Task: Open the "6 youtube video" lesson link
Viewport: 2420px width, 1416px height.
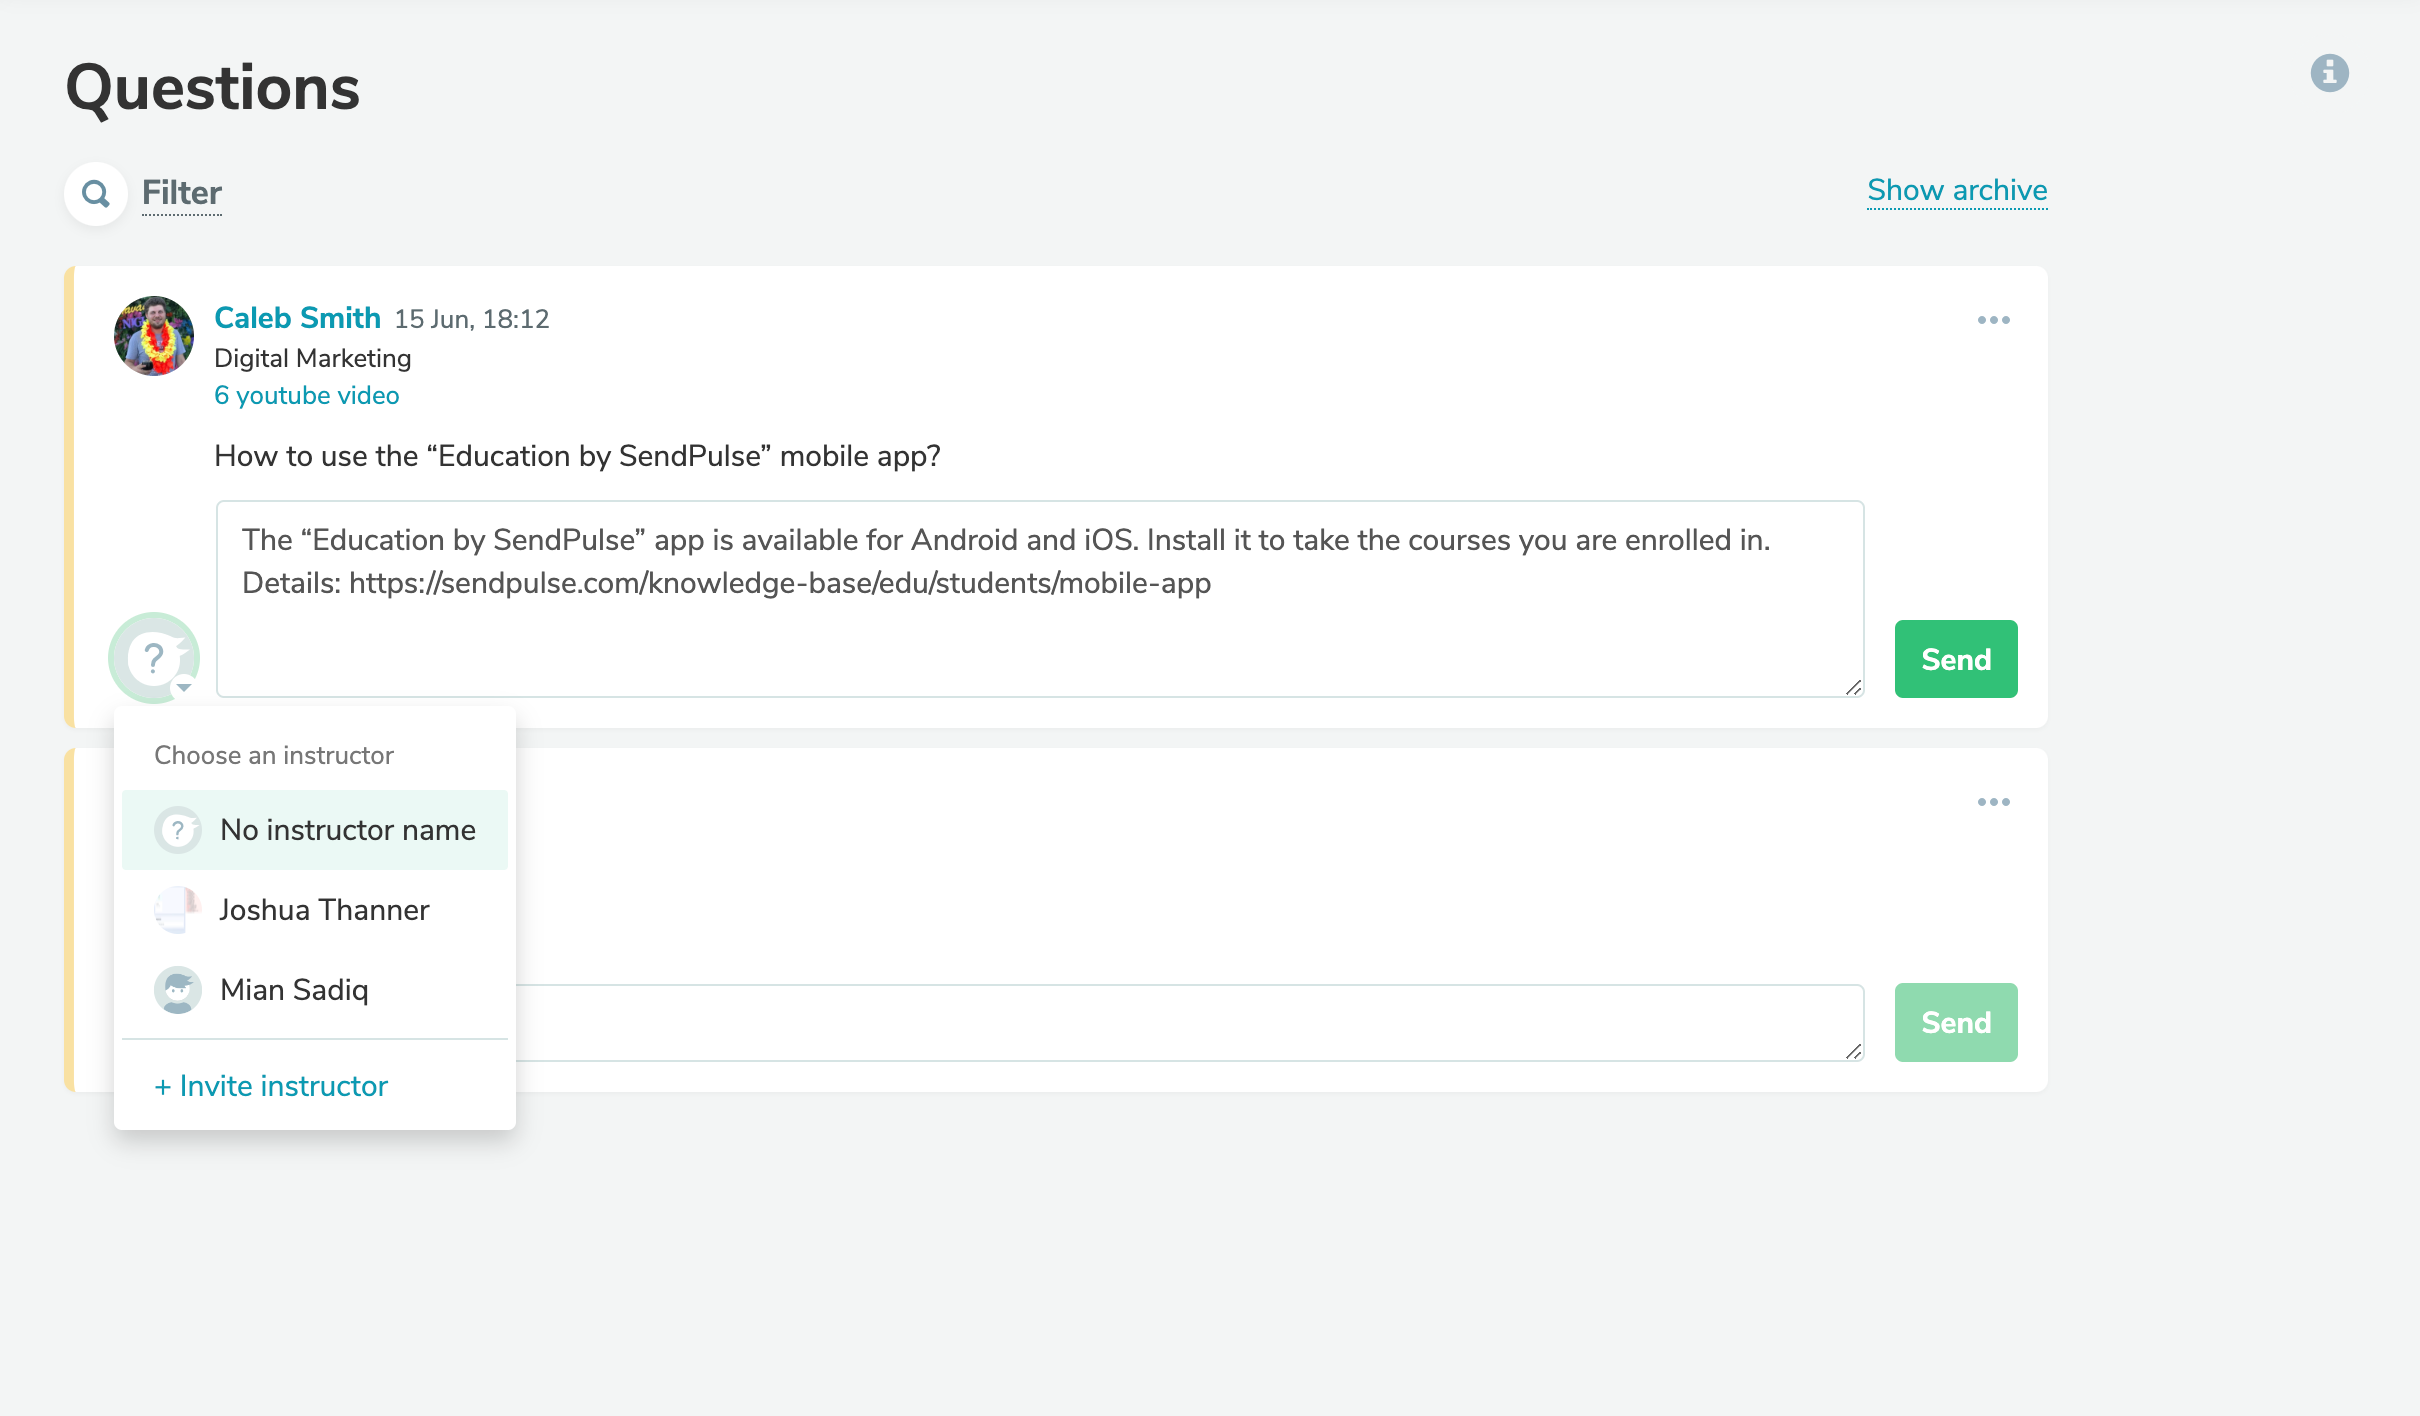Action: (306, 396)
